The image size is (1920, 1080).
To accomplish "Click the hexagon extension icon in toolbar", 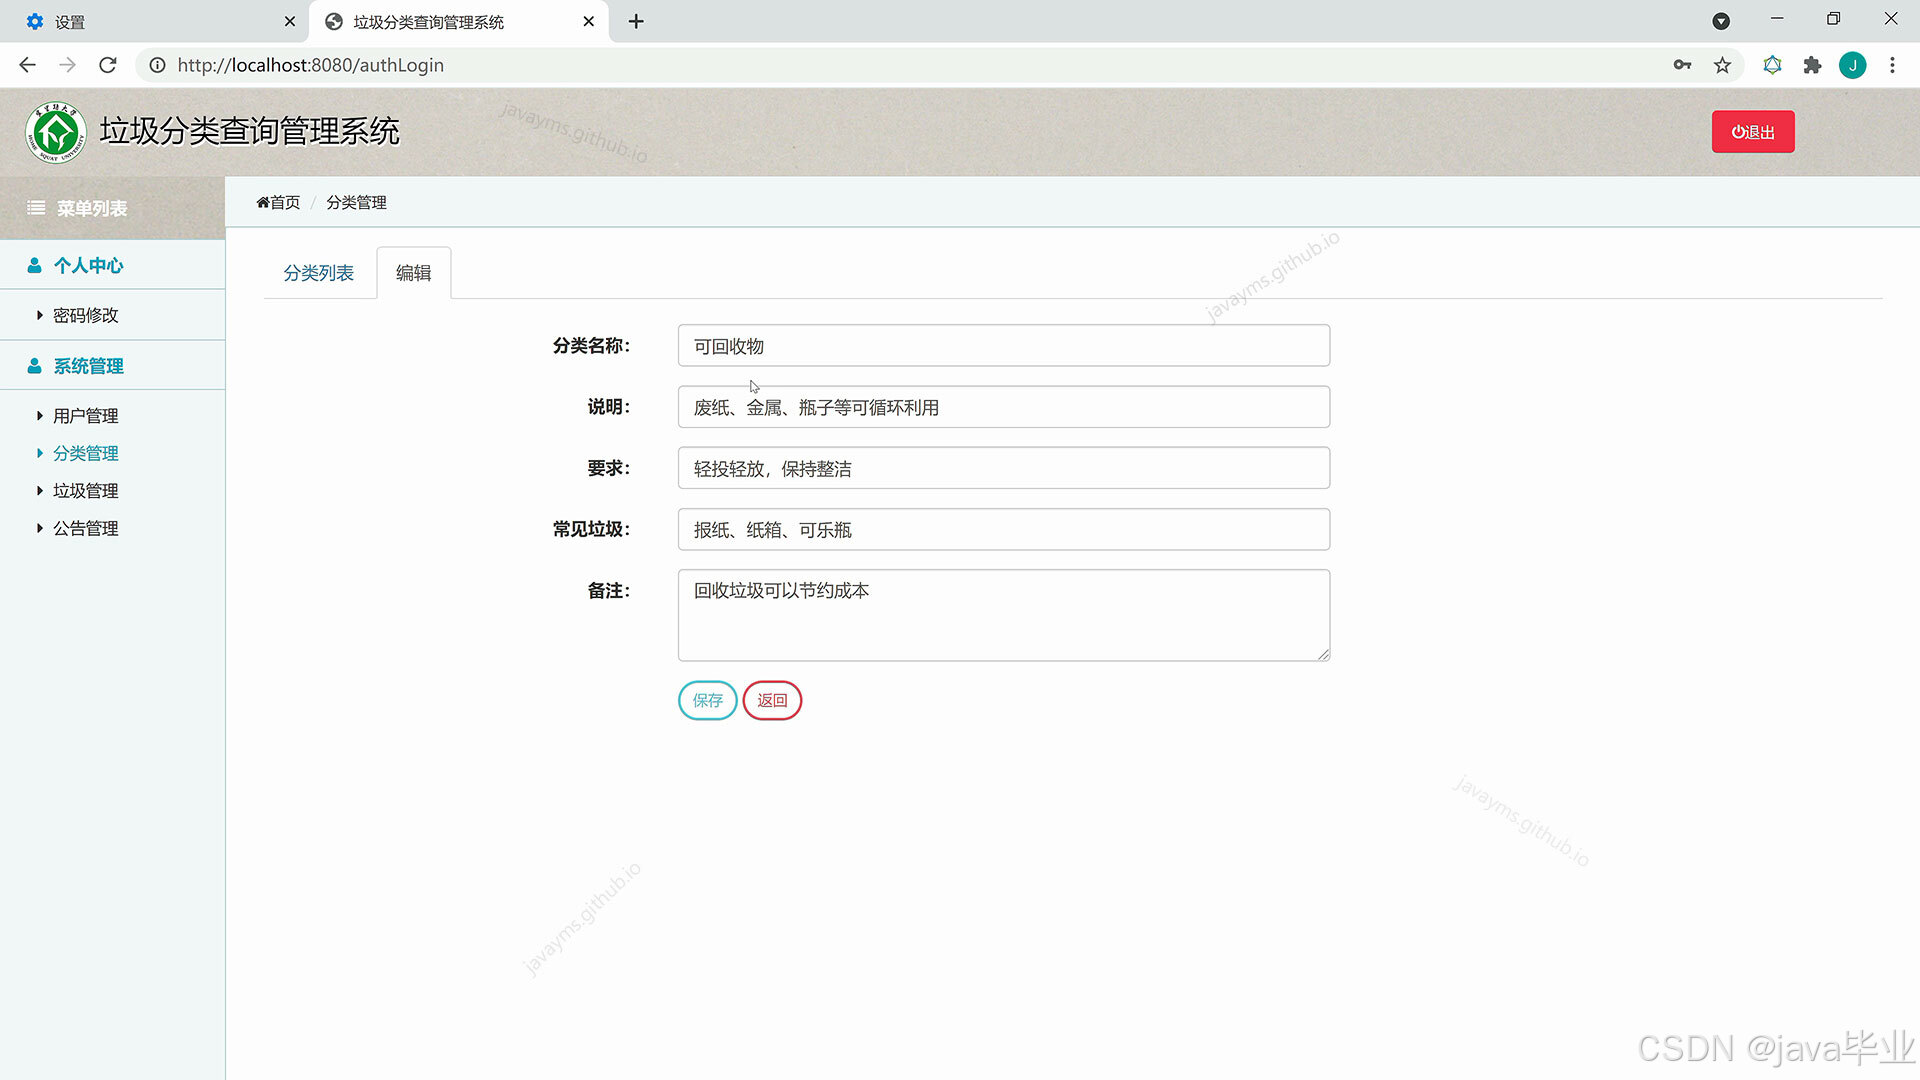I will (x=1772, y=65).
